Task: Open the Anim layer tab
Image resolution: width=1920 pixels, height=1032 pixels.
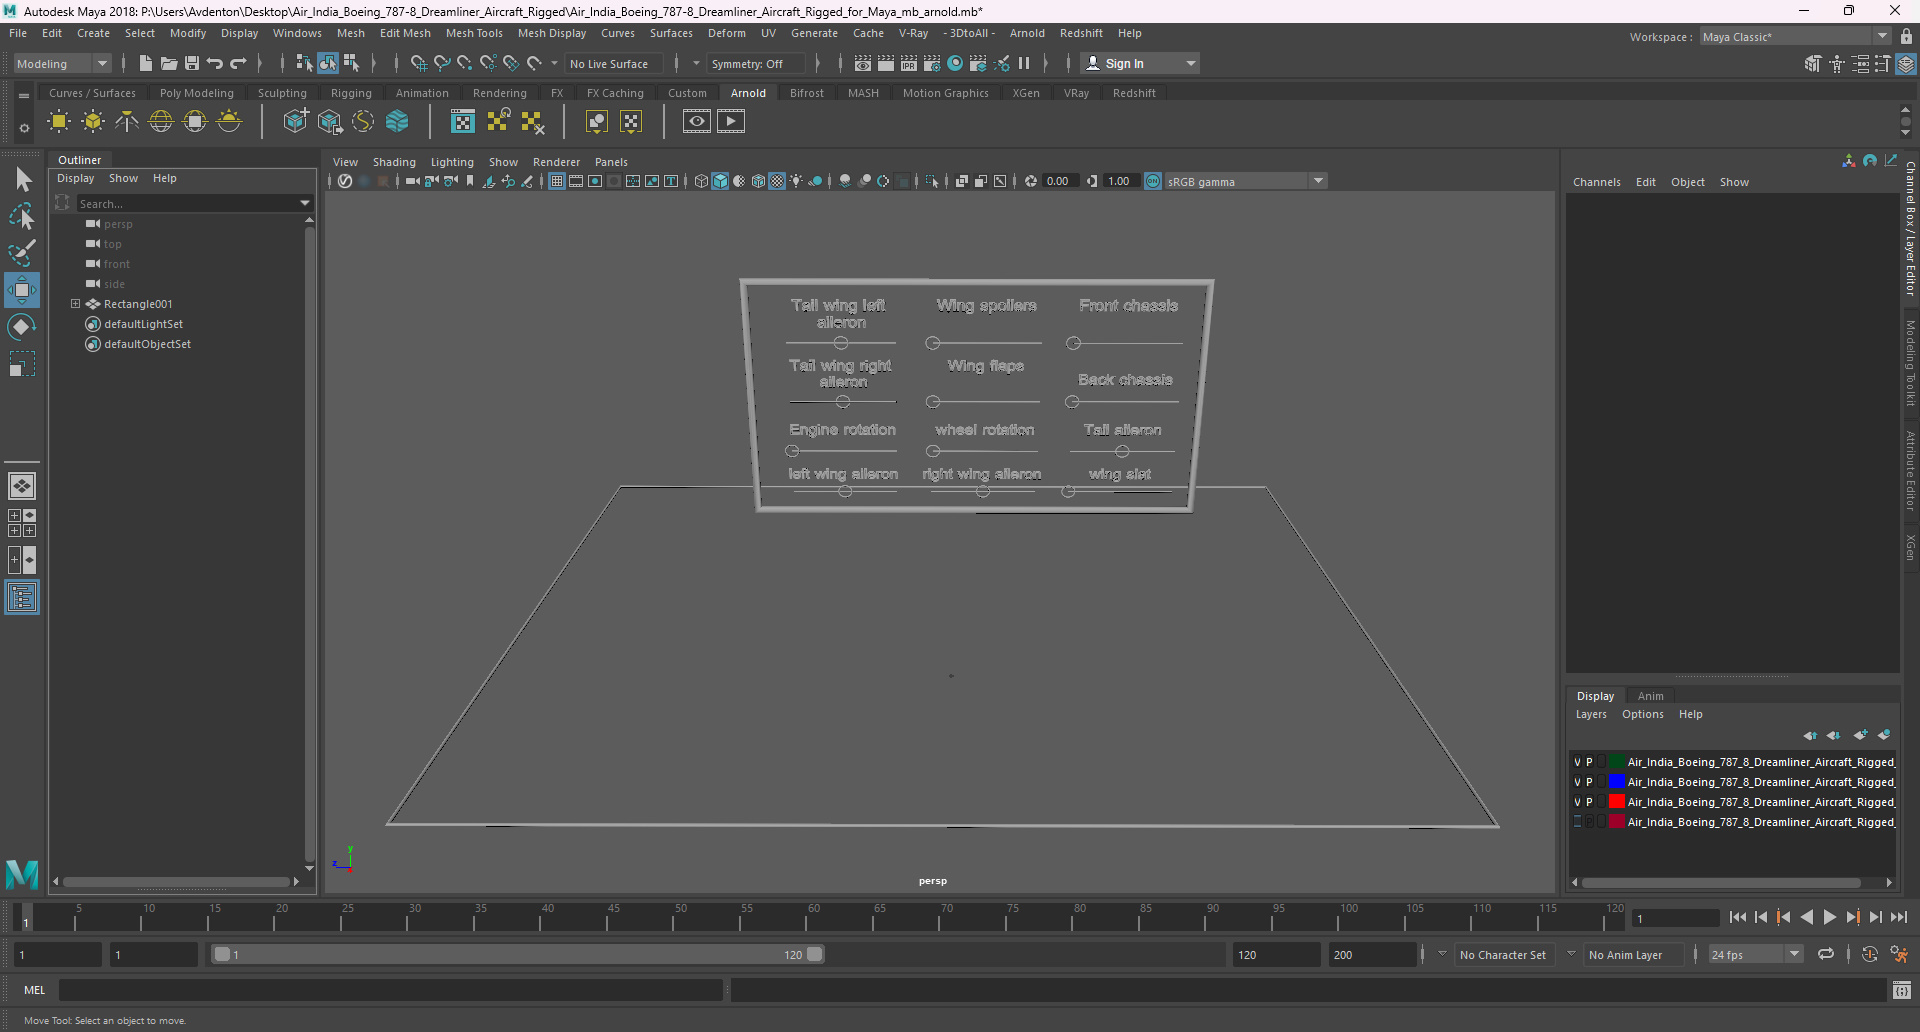Action: 1650,696
